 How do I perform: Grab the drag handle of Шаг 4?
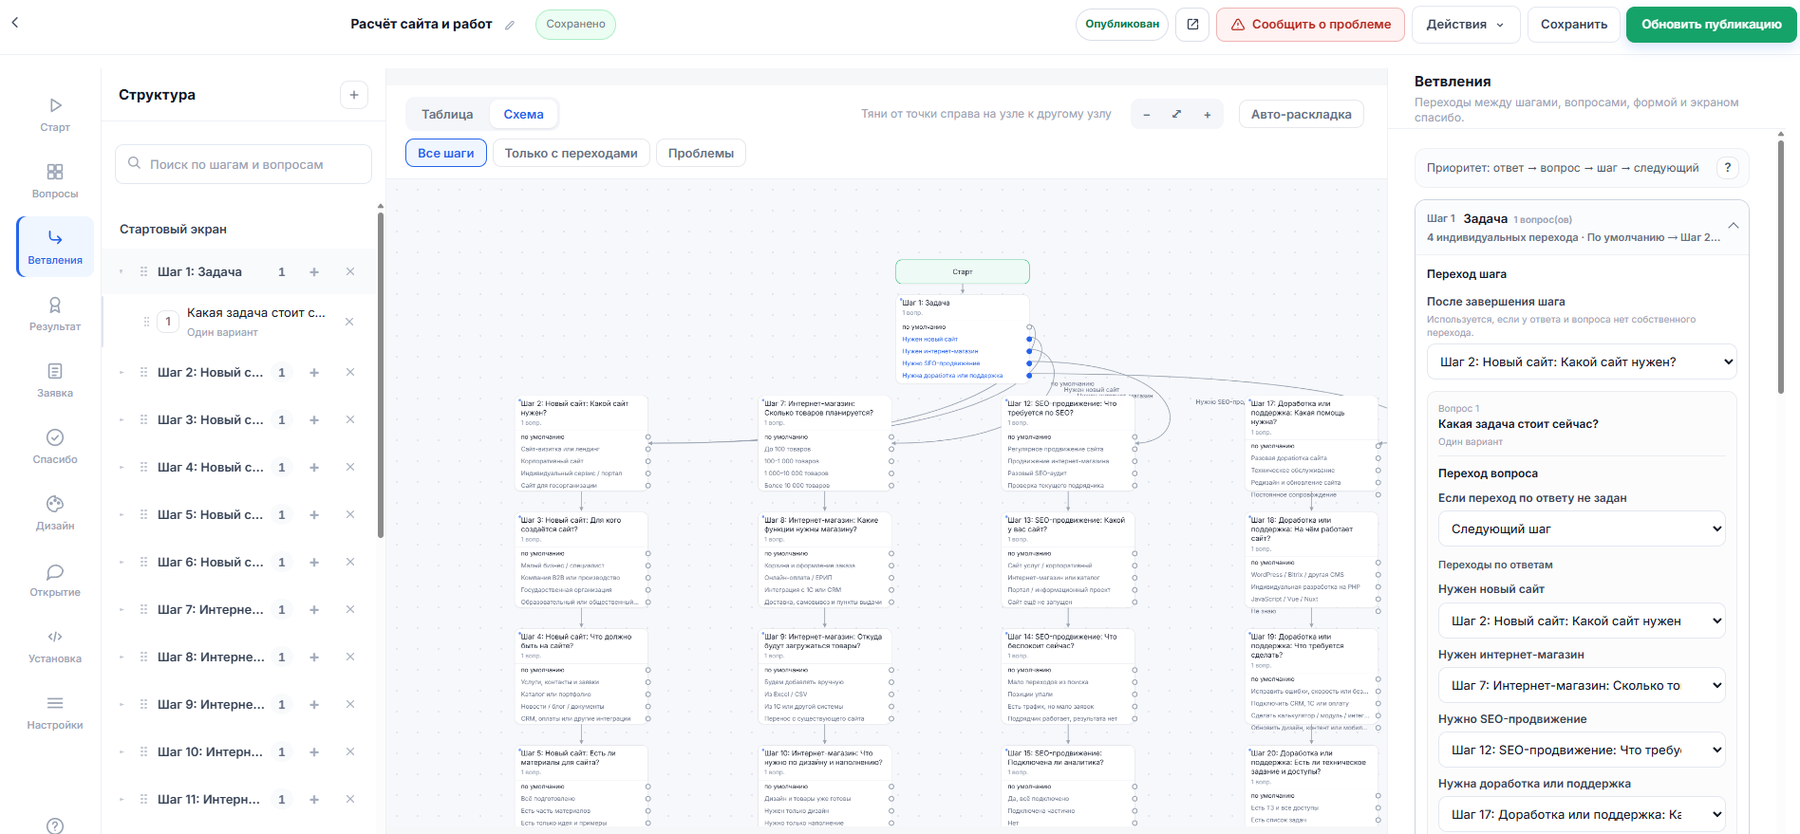point(143,467)
